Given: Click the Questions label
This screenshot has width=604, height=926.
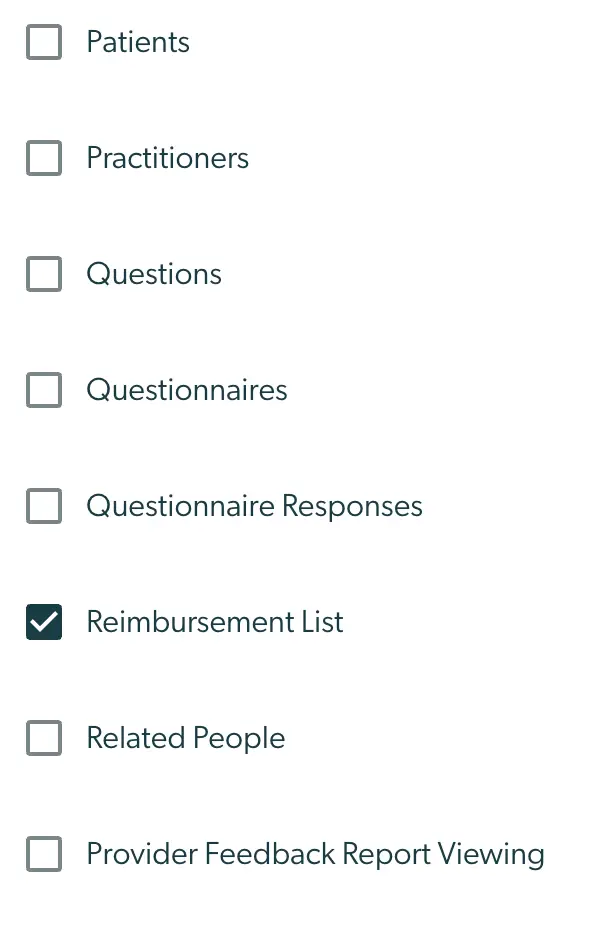Looking at the screenshot, I should 154,274.
